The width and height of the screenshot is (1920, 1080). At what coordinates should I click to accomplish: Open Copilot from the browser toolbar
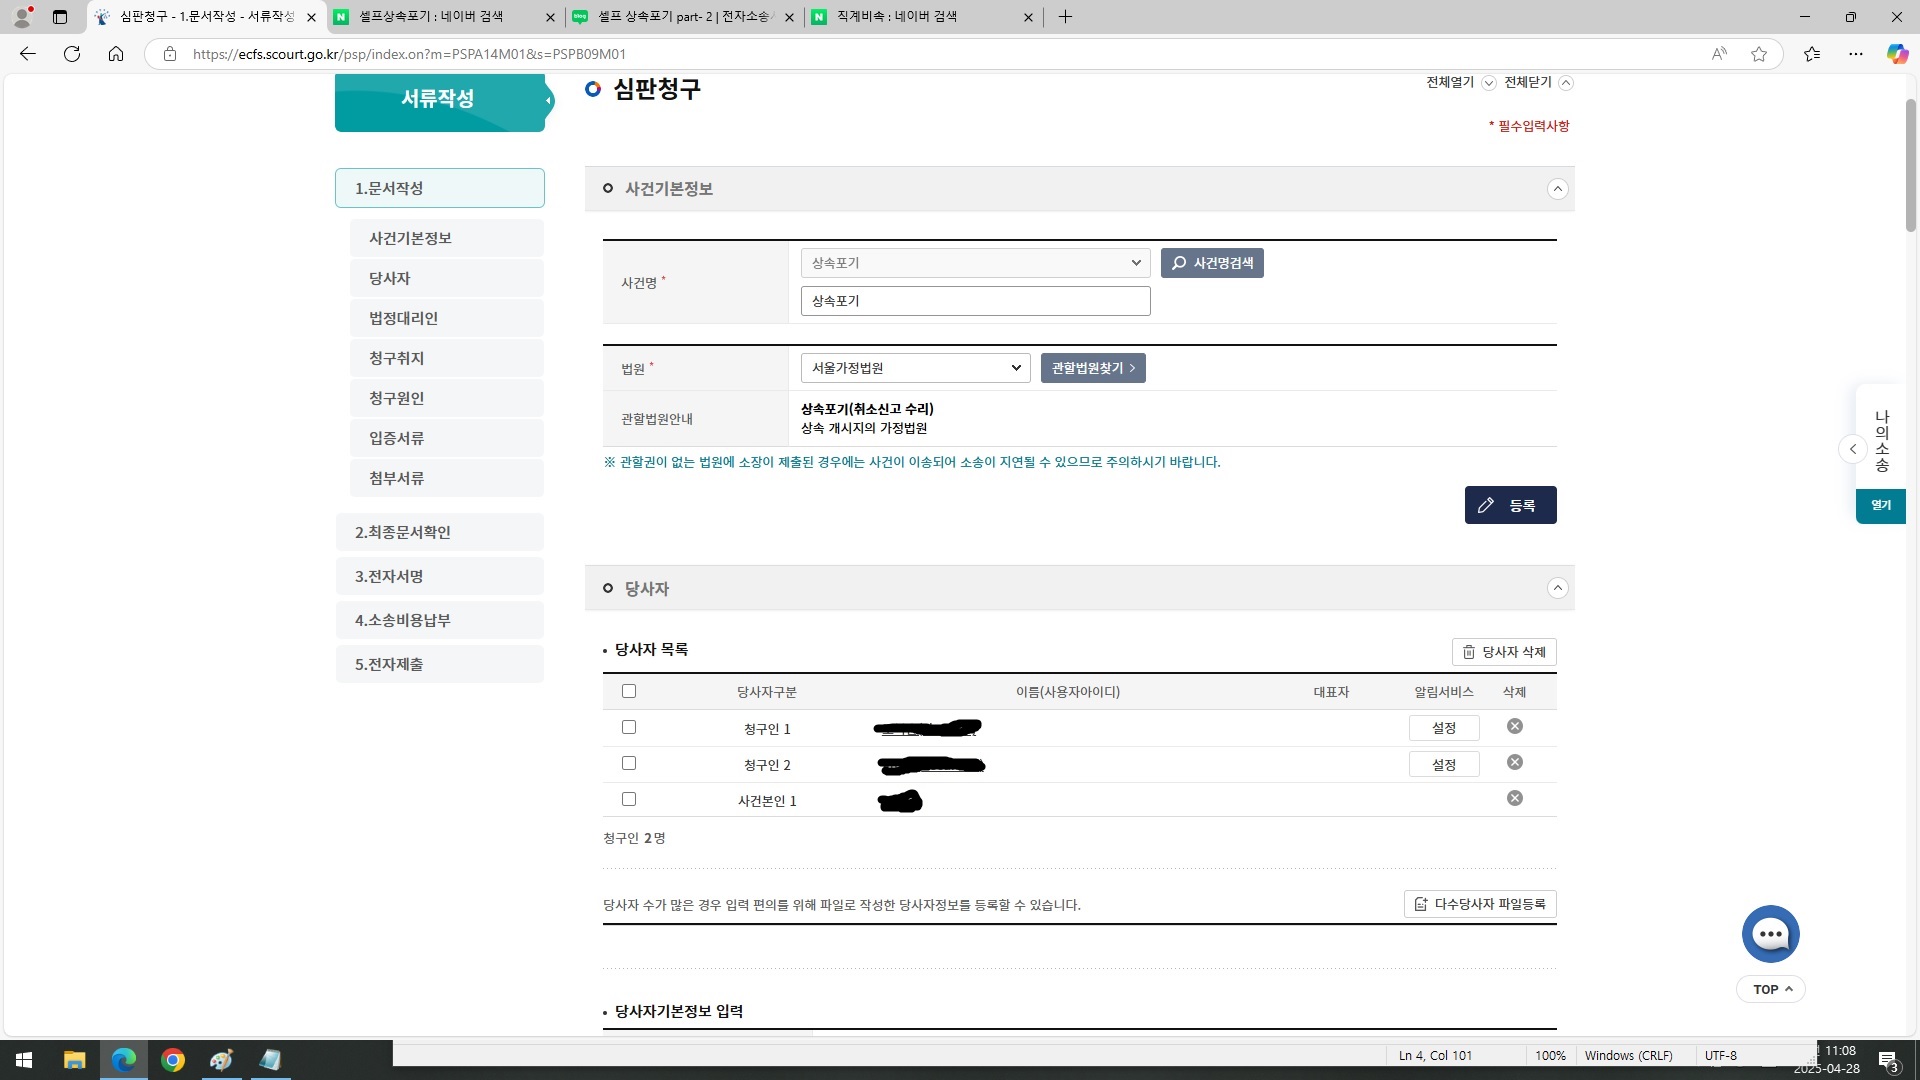pos(1896,54)
